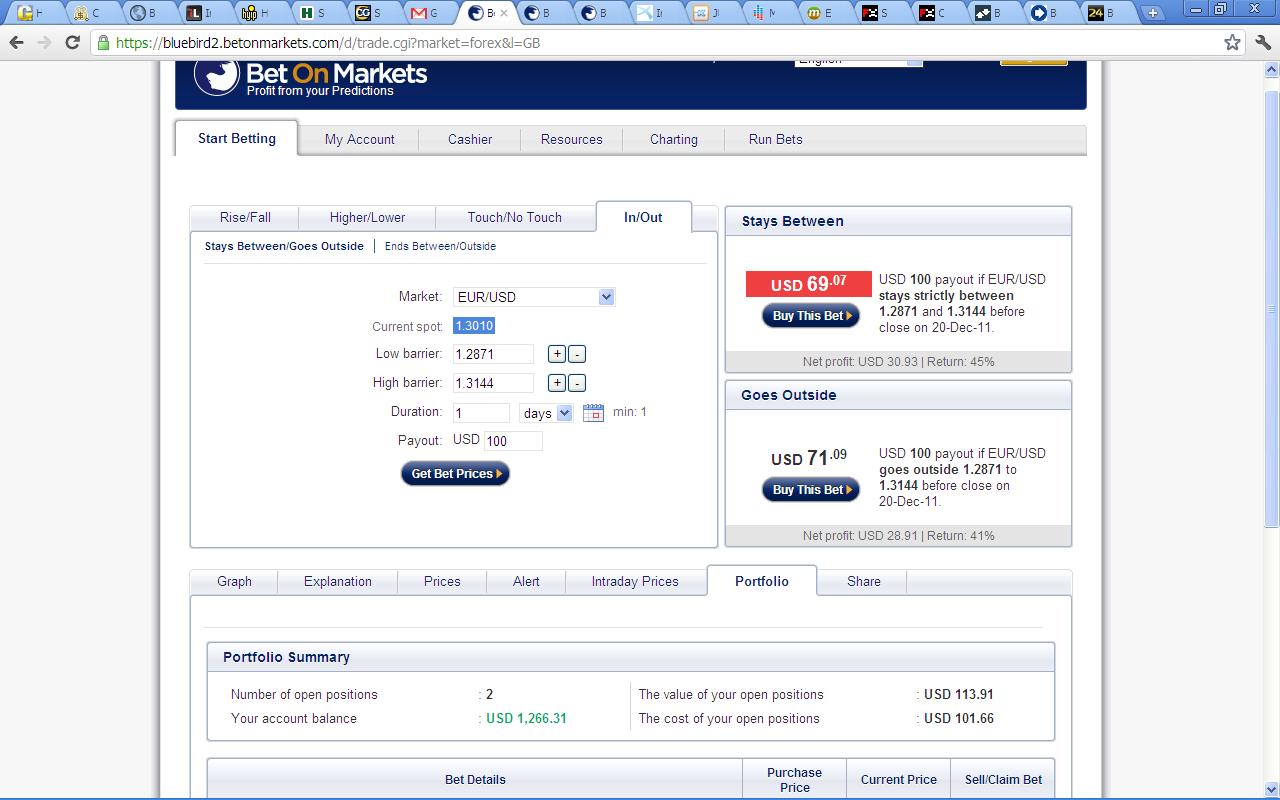Viewport: 1280px width, 800px height.
Task: Open the Graph tab
Action: coord(234,581)
